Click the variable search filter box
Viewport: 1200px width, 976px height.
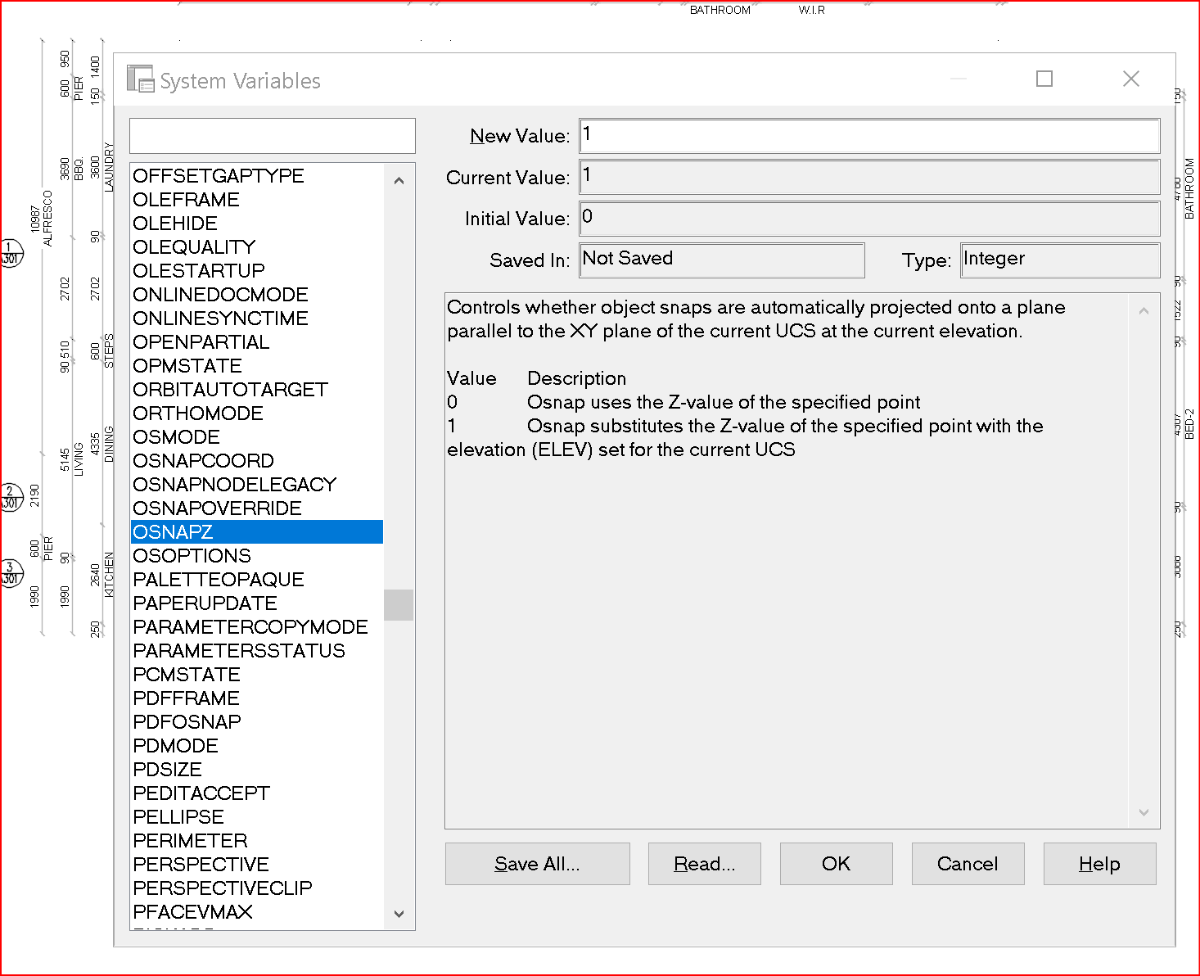[272, 136]
